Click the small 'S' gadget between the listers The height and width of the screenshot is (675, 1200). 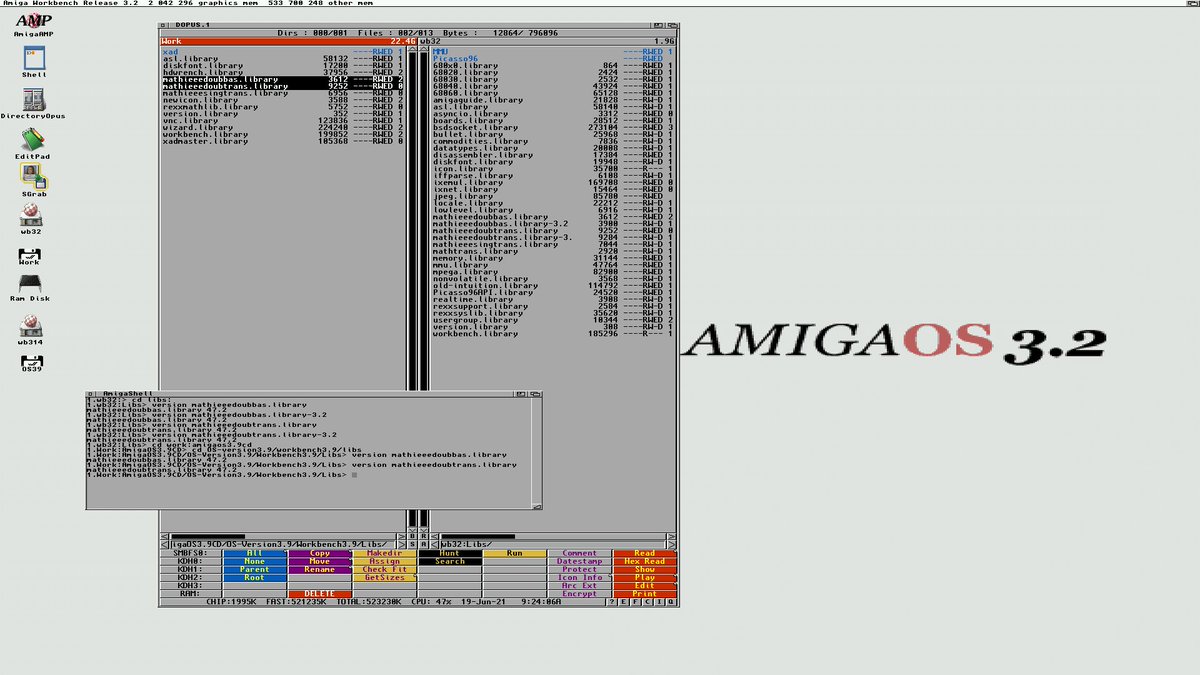coord(413,544)
